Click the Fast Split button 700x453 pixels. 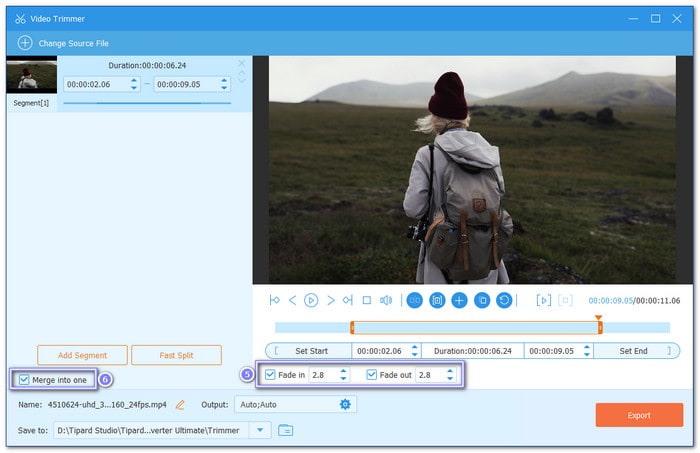click(x=176, y=355)
